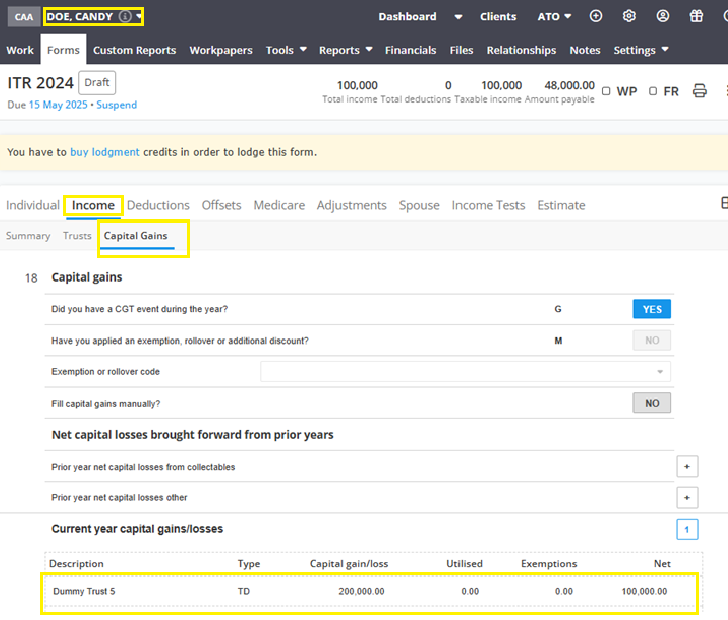Switch to the Adjustments tab
Viewport: 728px width, 620px height.
pos(351,205)
